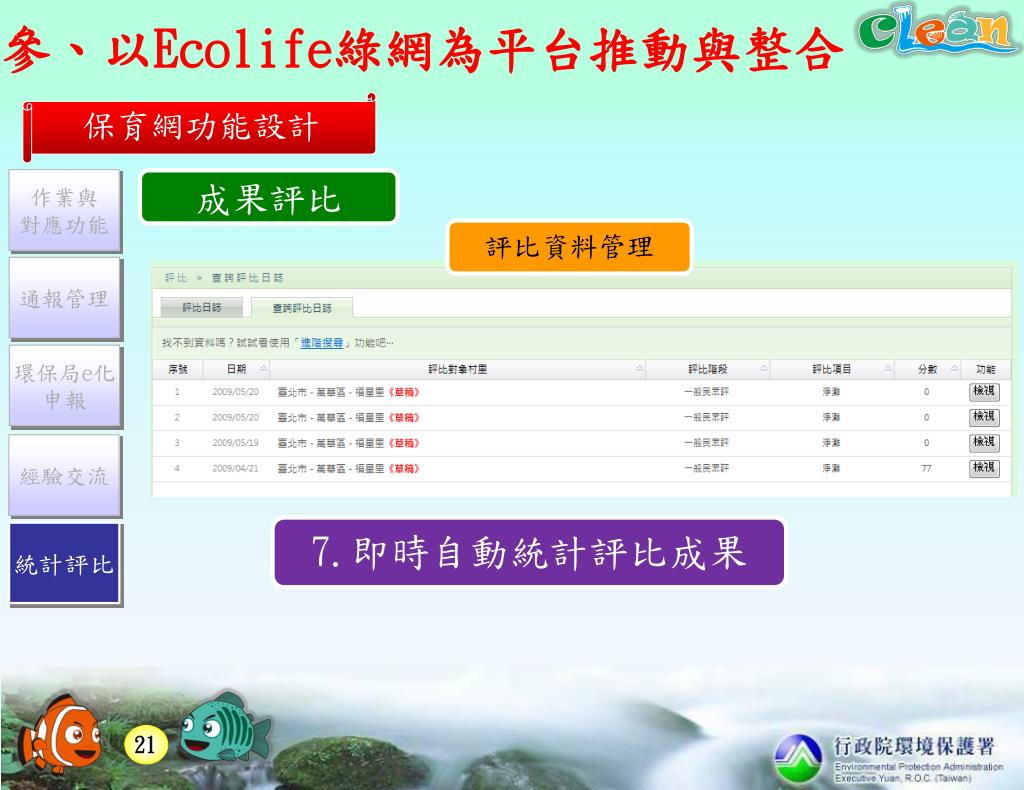Open the 經驗交流 side menu item
Screen dimensions: 1024x790
coord(65,476)
